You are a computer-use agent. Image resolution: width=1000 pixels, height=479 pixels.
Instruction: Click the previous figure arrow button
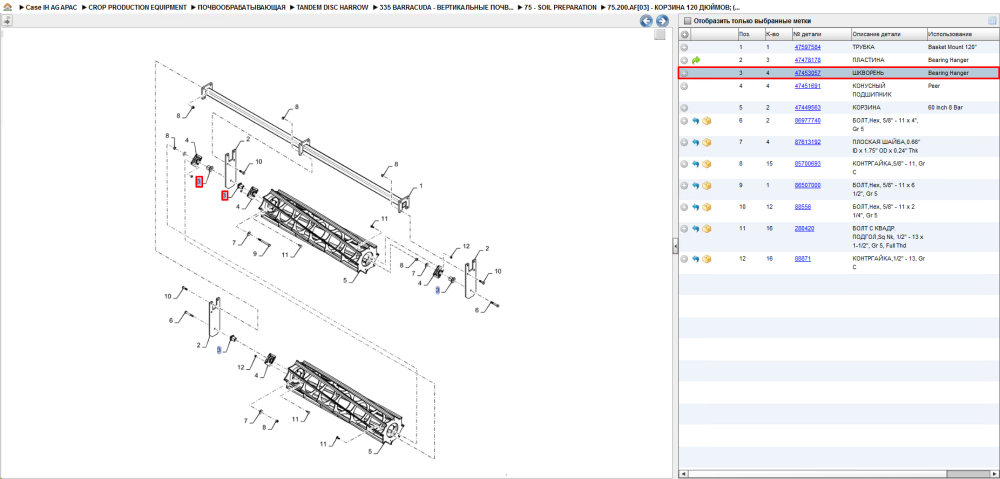pos(646,21)
